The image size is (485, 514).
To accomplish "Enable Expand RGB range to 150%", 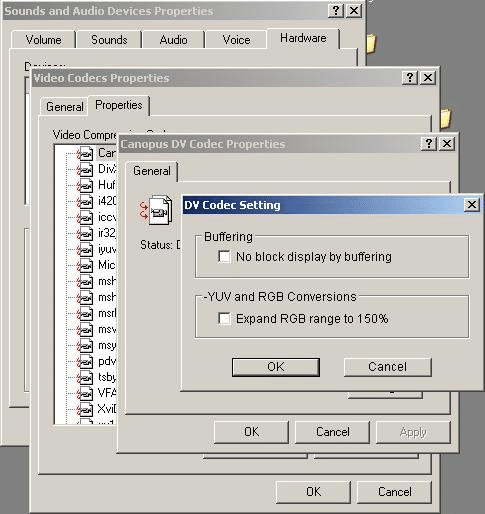I will [224, 318].
